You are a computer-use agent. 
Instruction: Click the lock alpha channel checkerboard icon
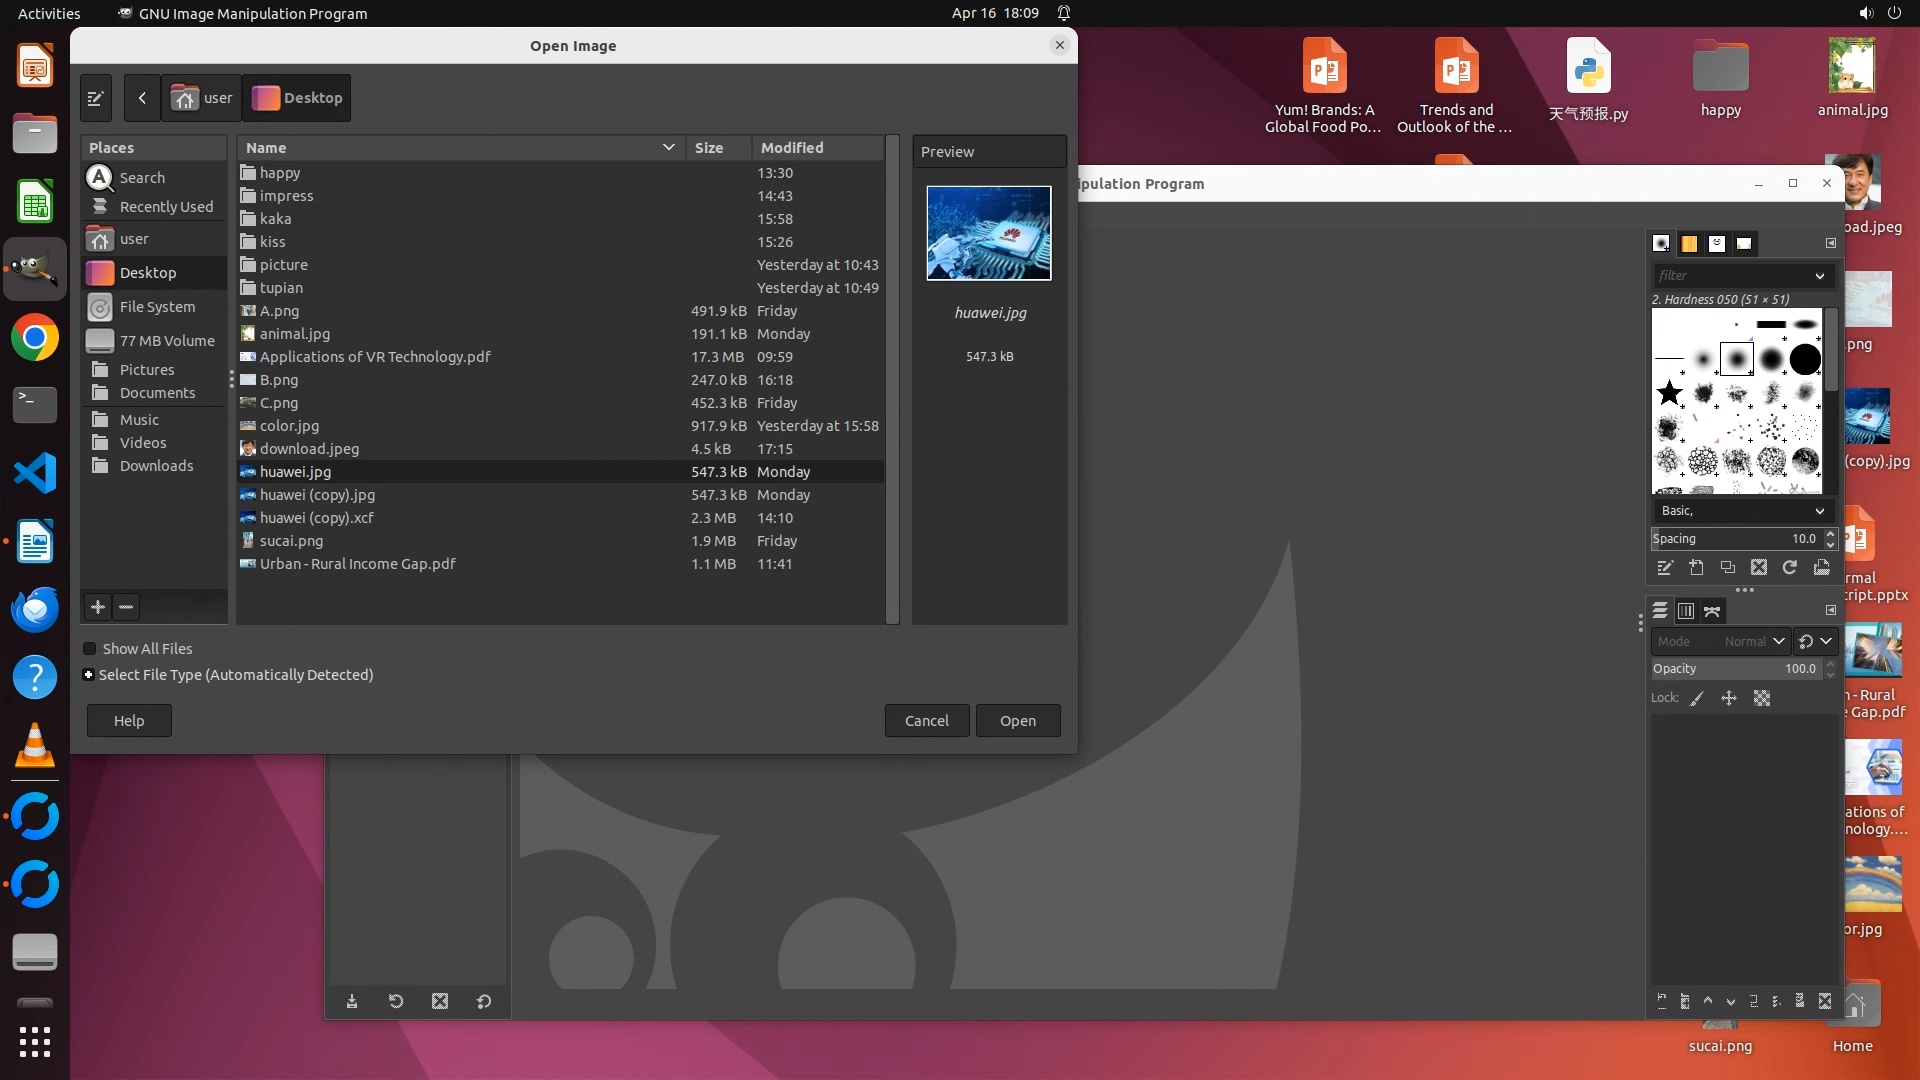(1762, 699)
